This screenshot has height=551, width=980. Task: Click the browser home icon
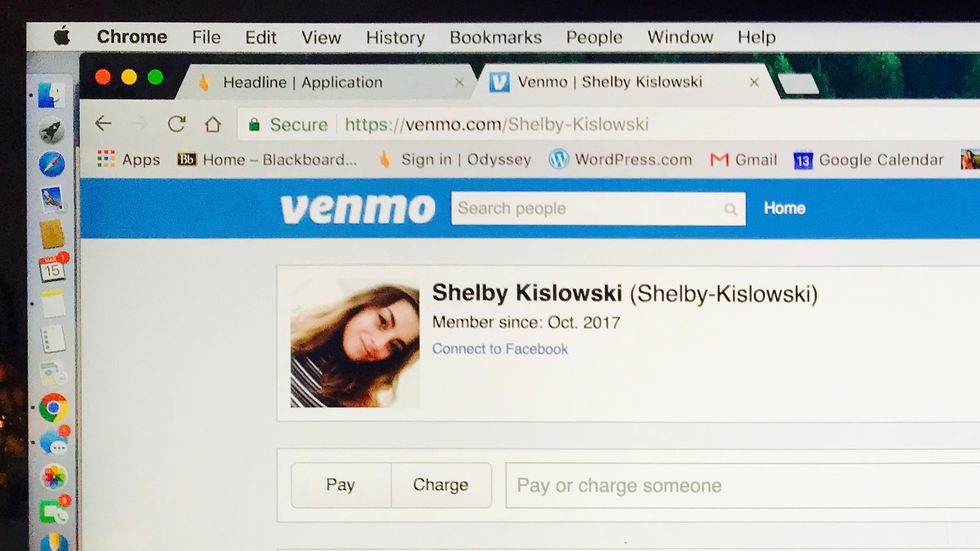click(x=213, y=124)
